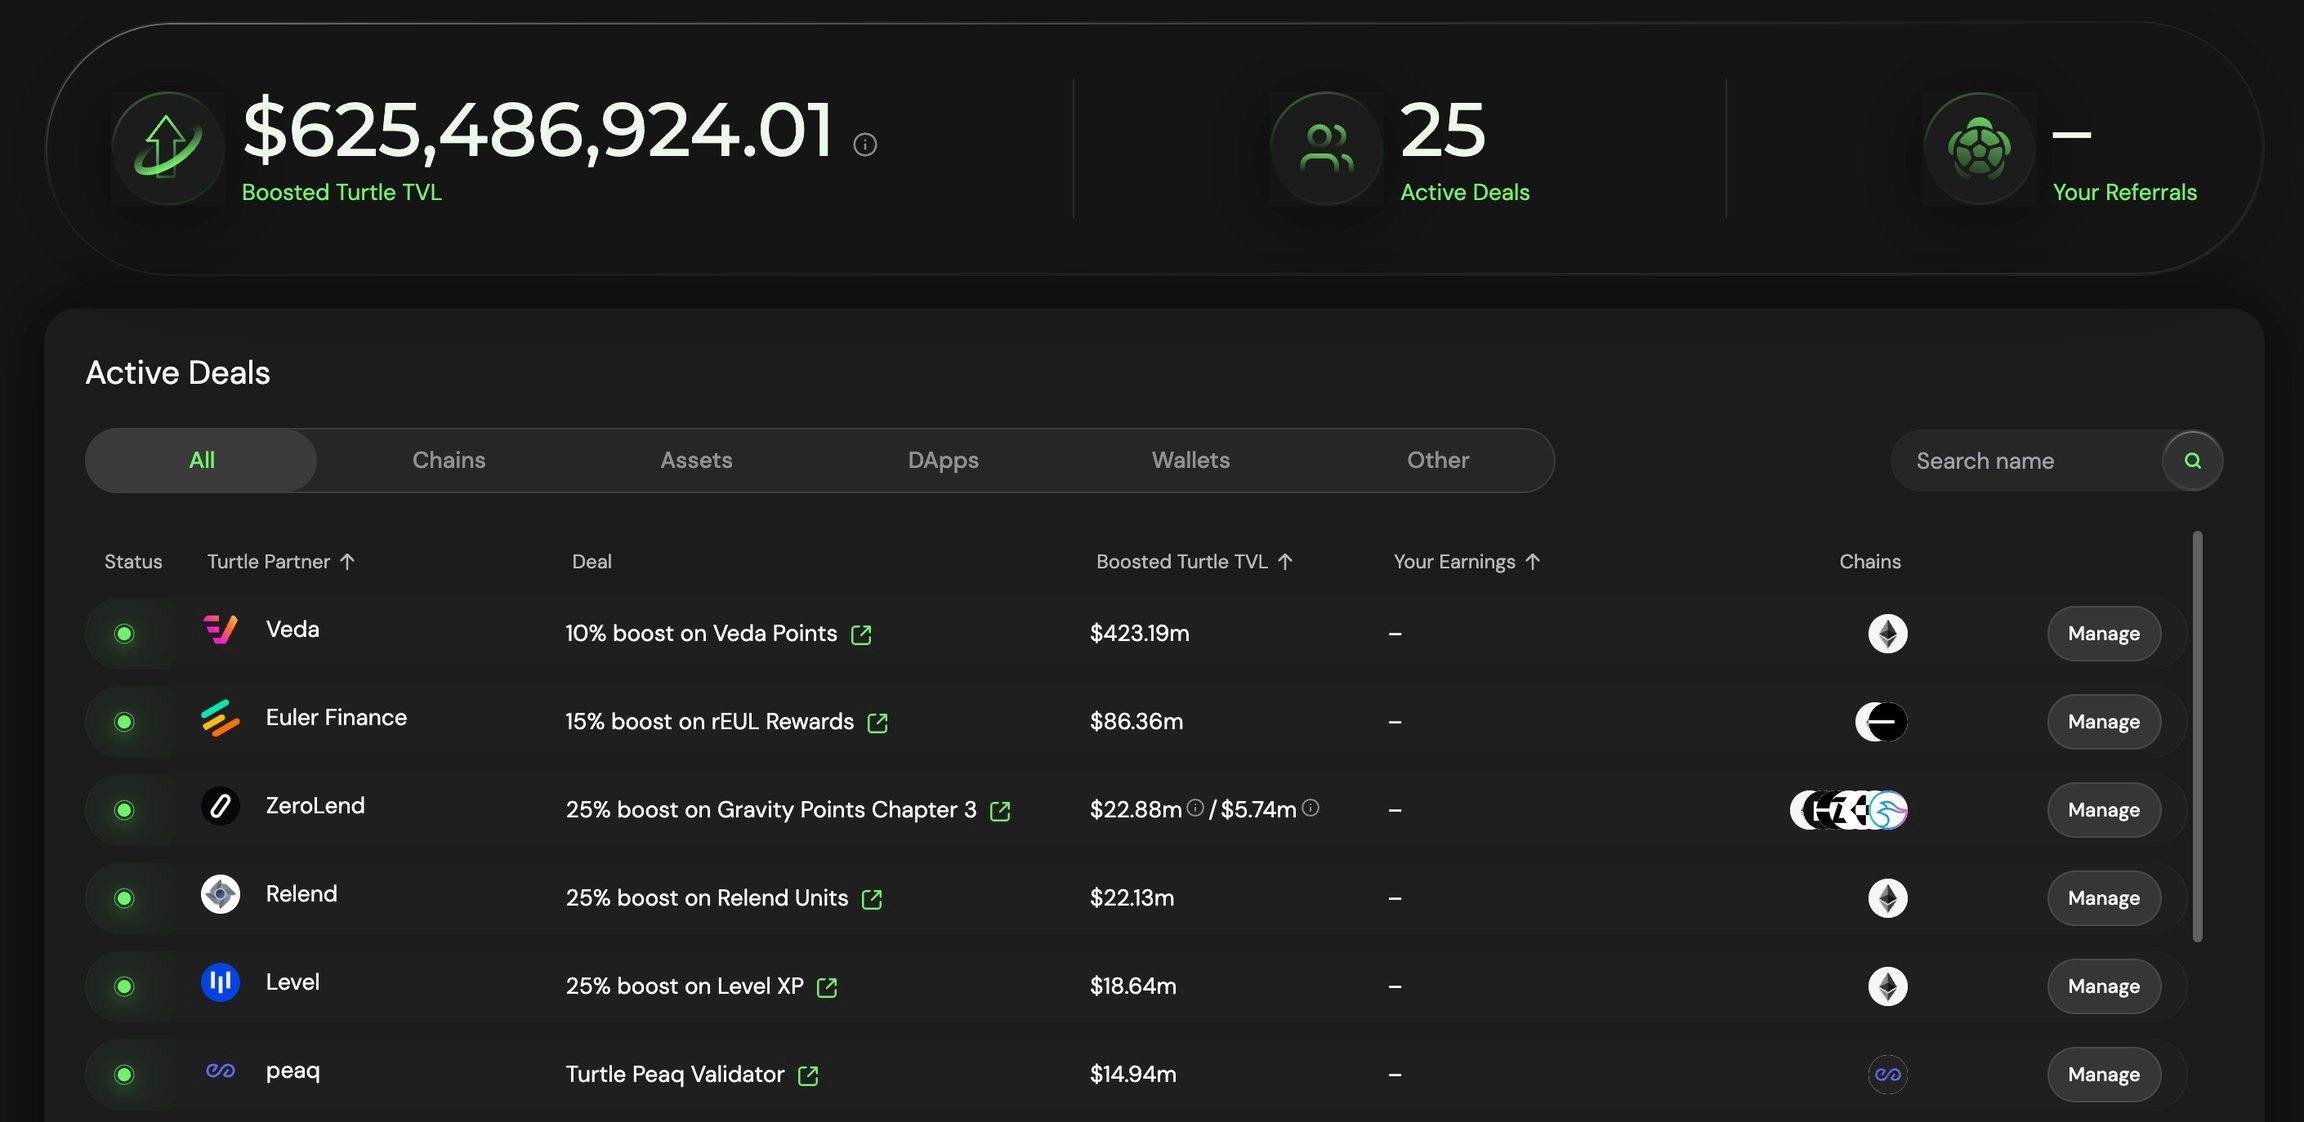Open external link for rEUL Rewards deal
The image size is (2304, 1122).
click(x=878, y=723)
